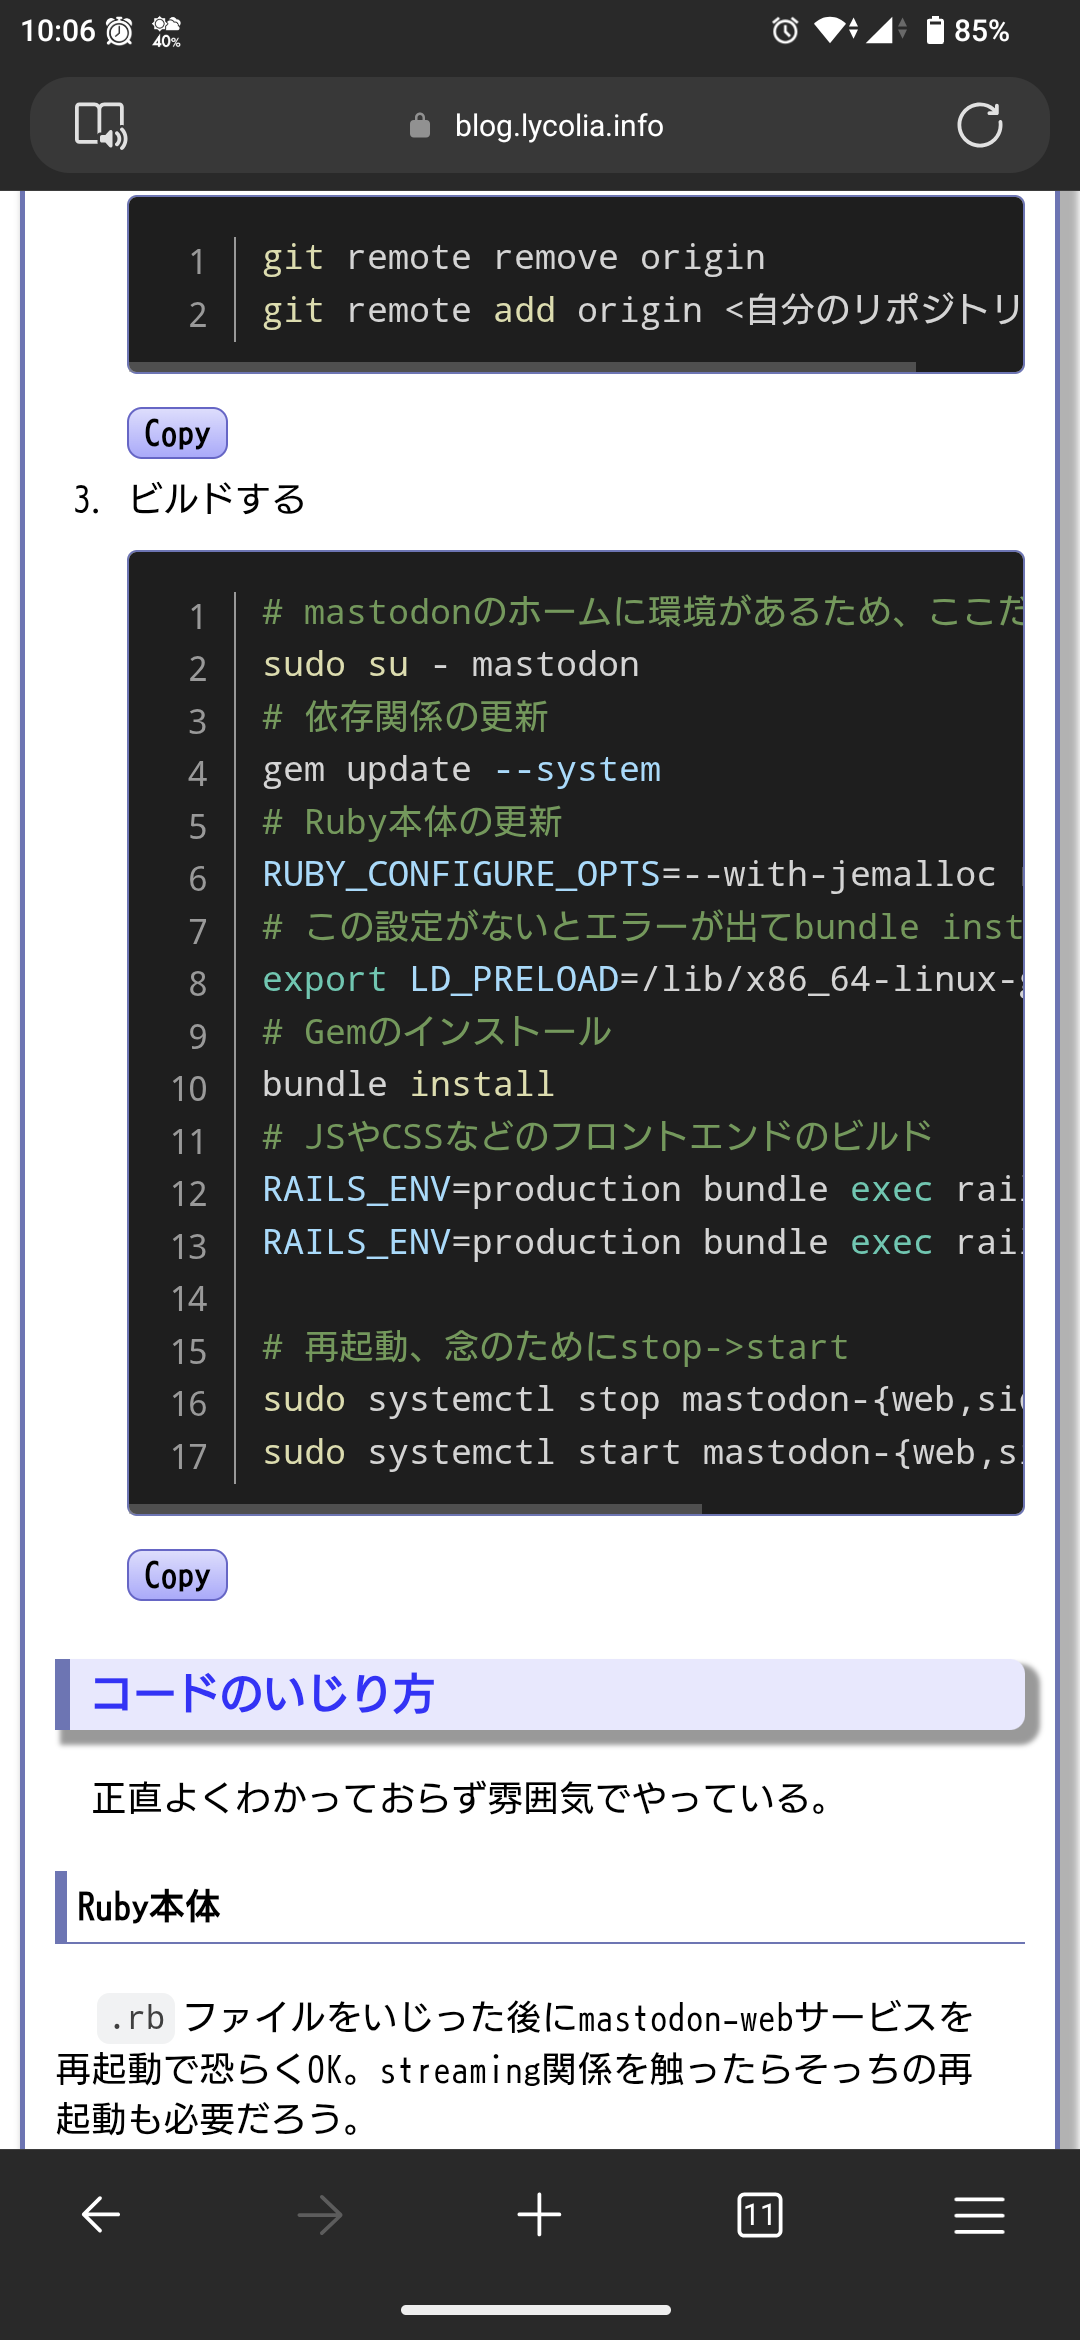Tap the 10:06 clock in status bar
This screenshot has height=2340, width=1080.
point(58,31)
